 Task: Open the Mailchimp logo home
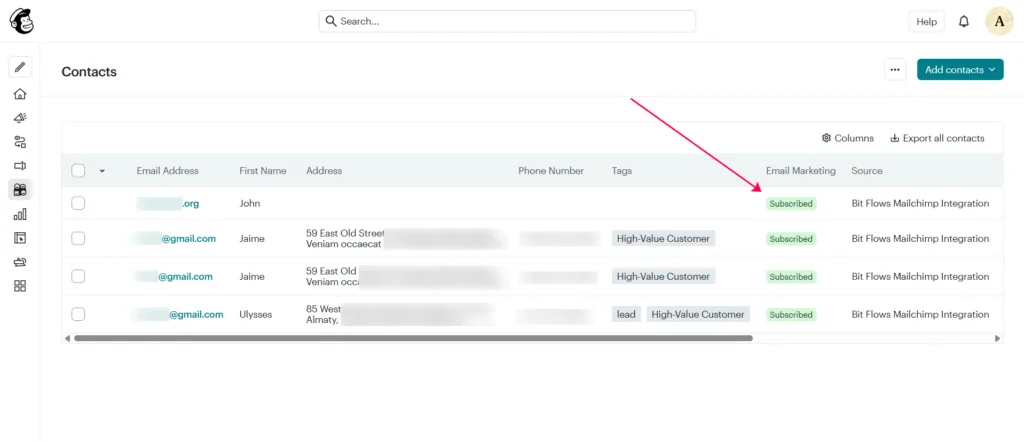22,22
